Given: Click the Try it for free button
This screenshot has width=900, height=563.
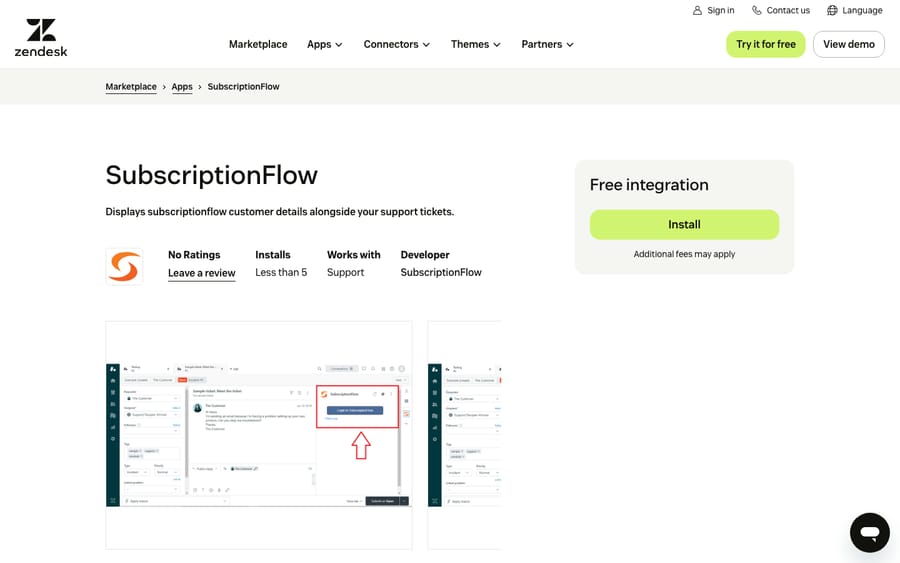Looking at the screenshot, I should (x=766, y=44).
